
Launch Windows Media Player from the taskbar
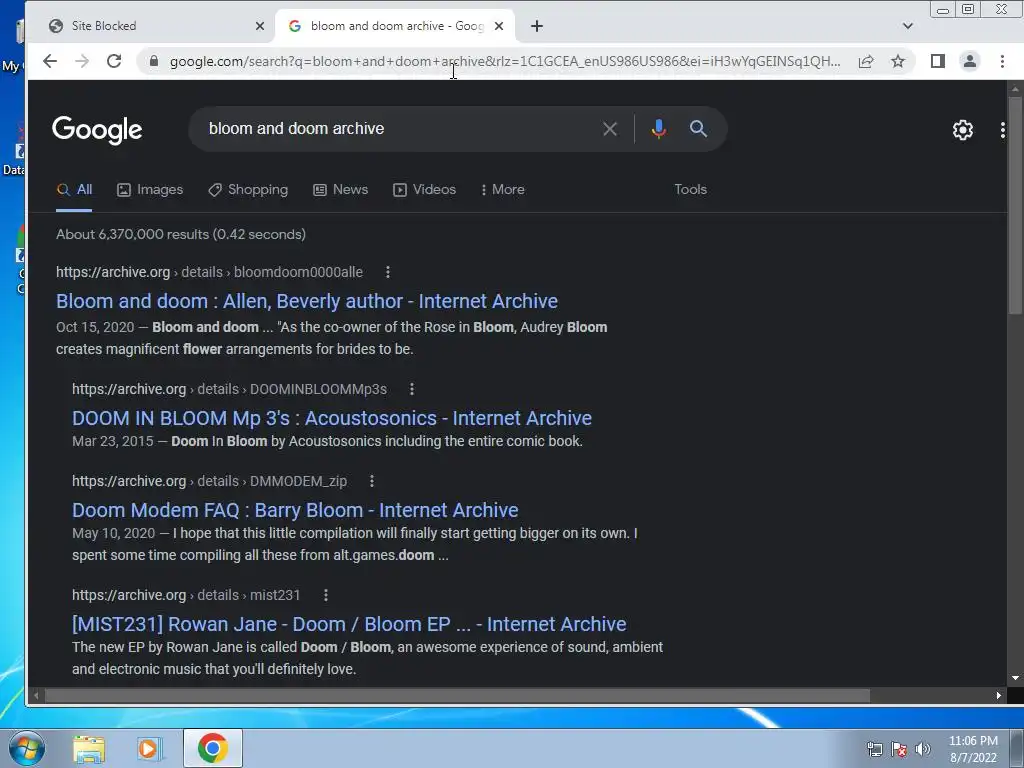point(149,748)
